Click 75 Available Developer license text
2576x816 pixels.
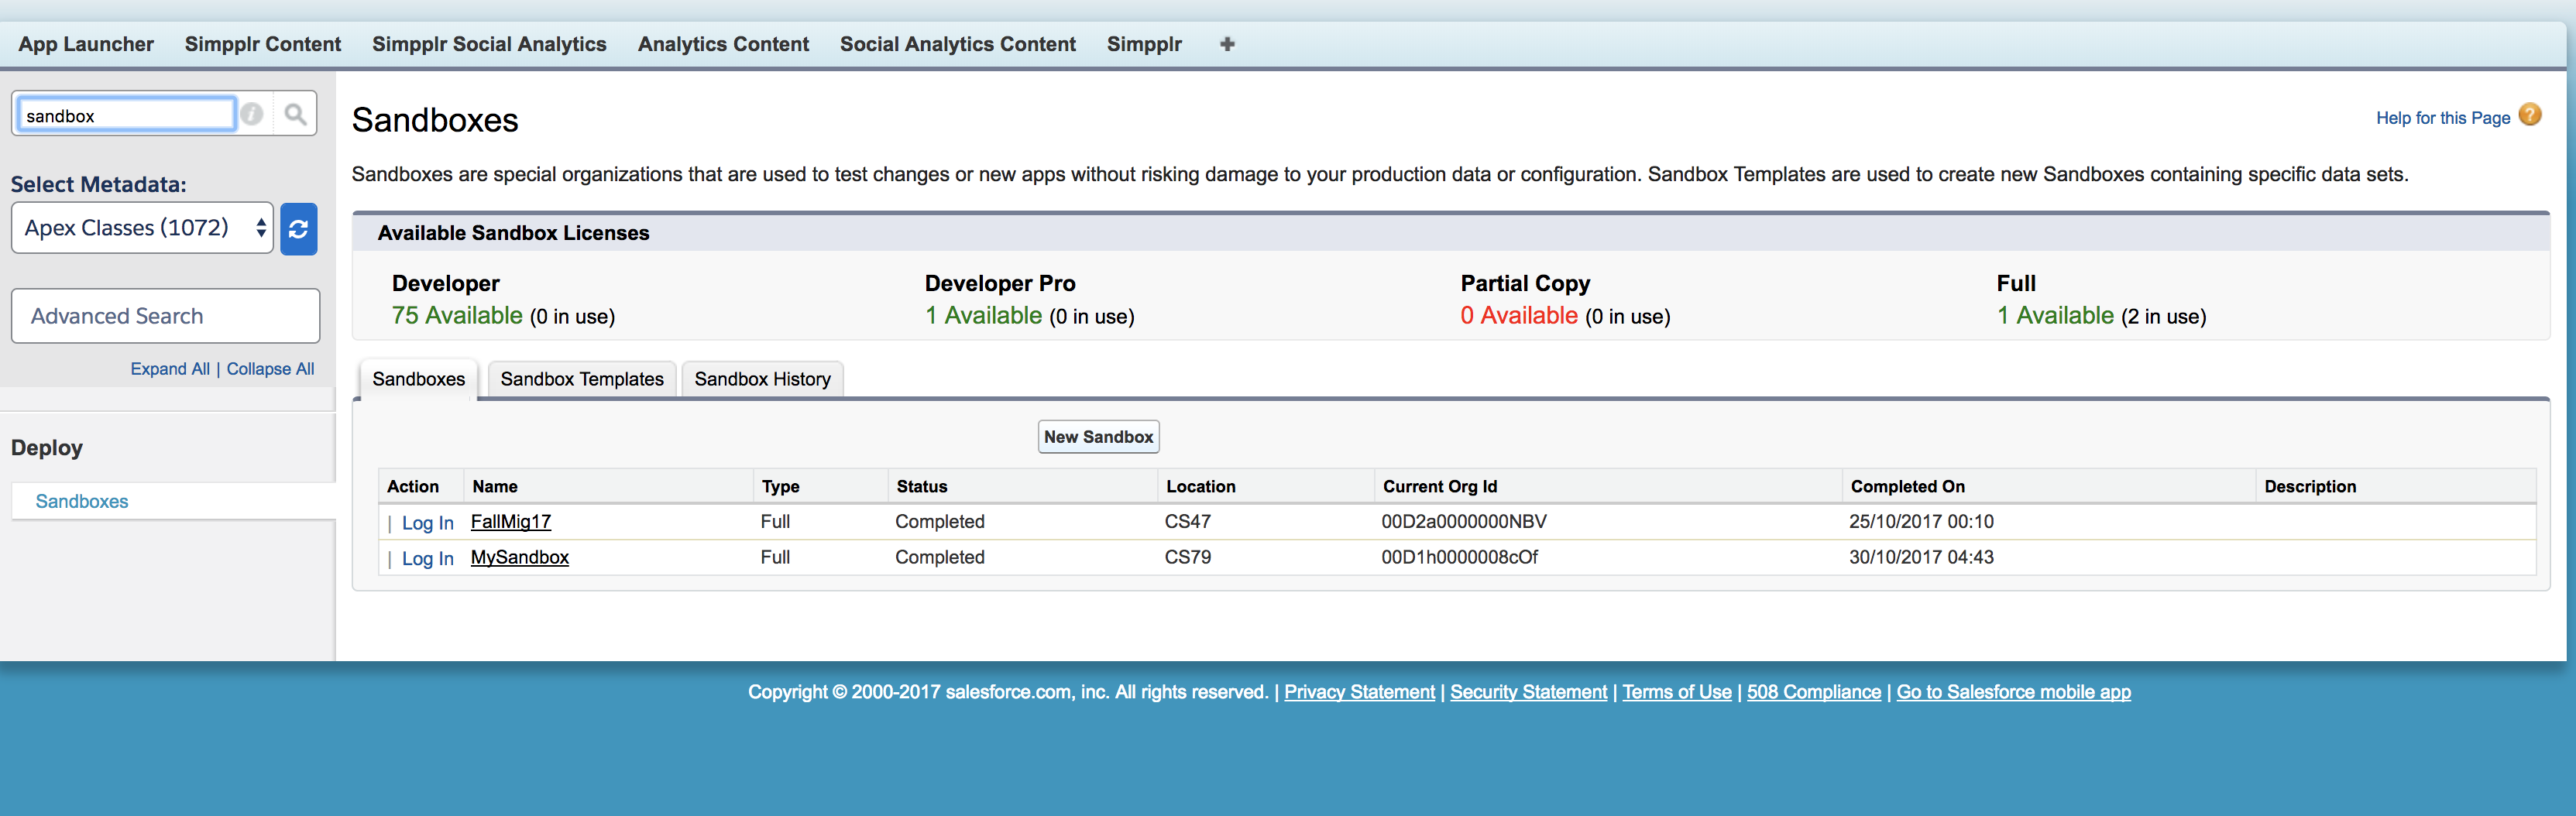[457, 316]
